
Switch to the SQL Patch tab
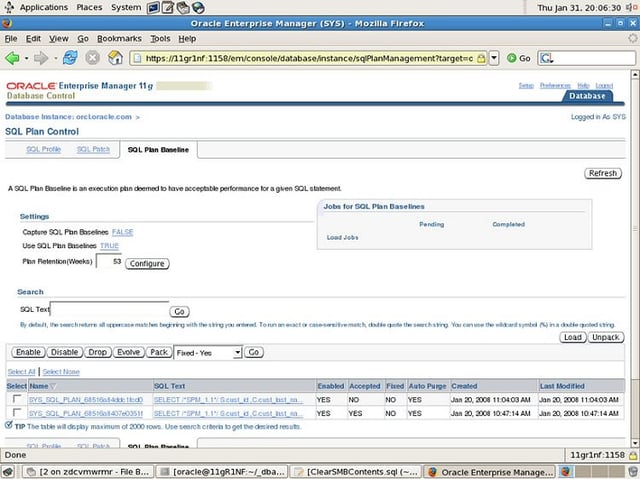click(x=93, y=149)
